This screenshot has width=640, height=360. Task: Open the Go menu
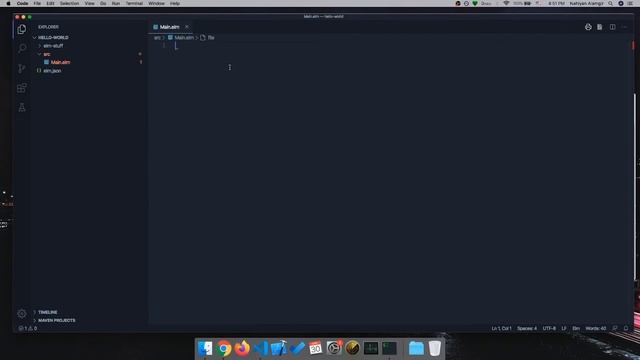103,3
